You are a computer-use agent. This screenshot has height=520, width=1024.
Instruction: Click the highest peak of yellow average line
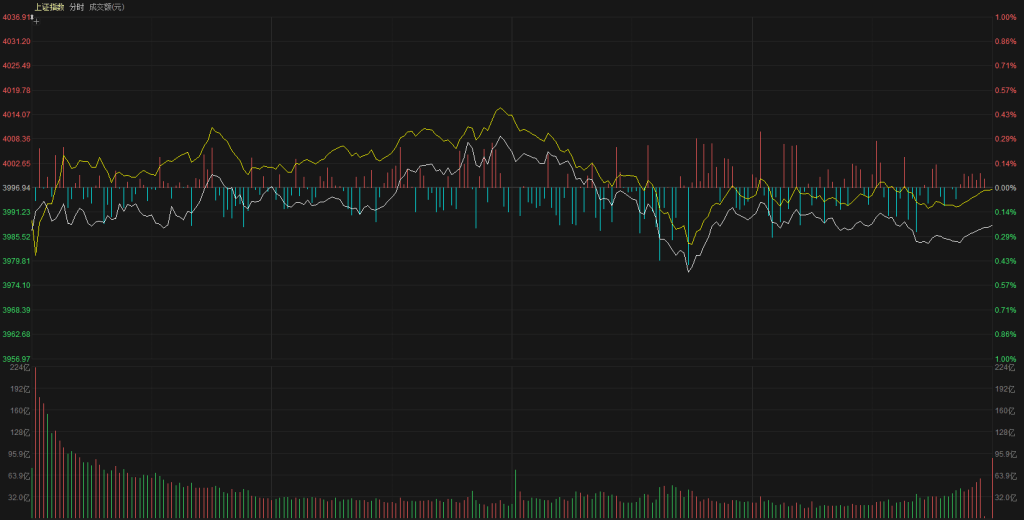coord(499,109)
